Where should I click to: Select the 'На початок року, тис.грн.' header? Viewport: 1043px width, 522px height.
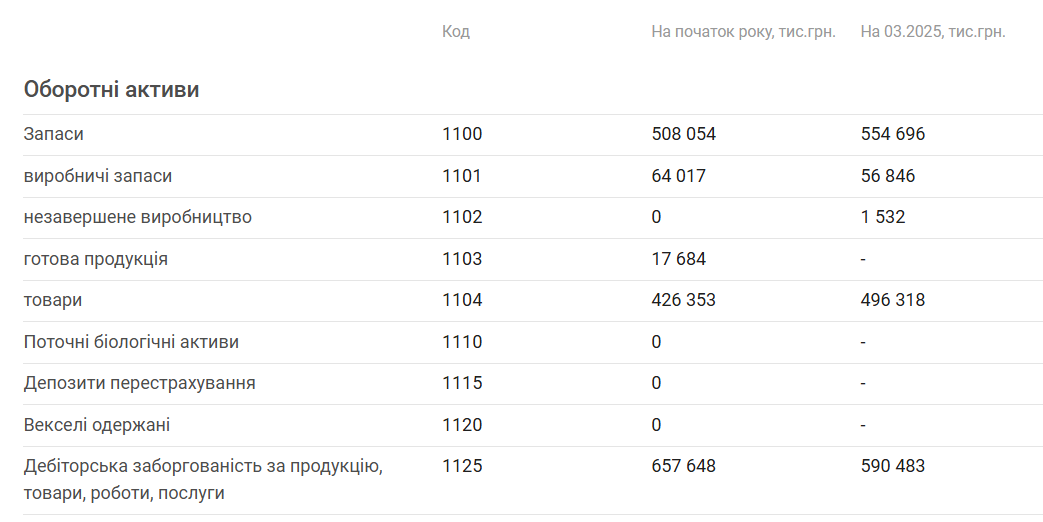coord(743,31)
